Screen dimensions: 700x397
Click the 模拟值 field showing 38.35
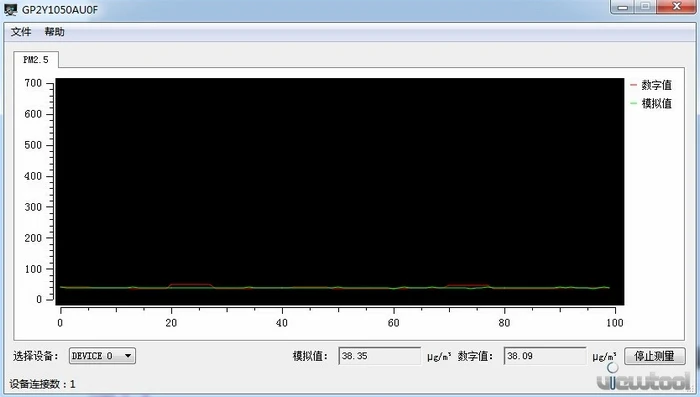tap(379, 356)
